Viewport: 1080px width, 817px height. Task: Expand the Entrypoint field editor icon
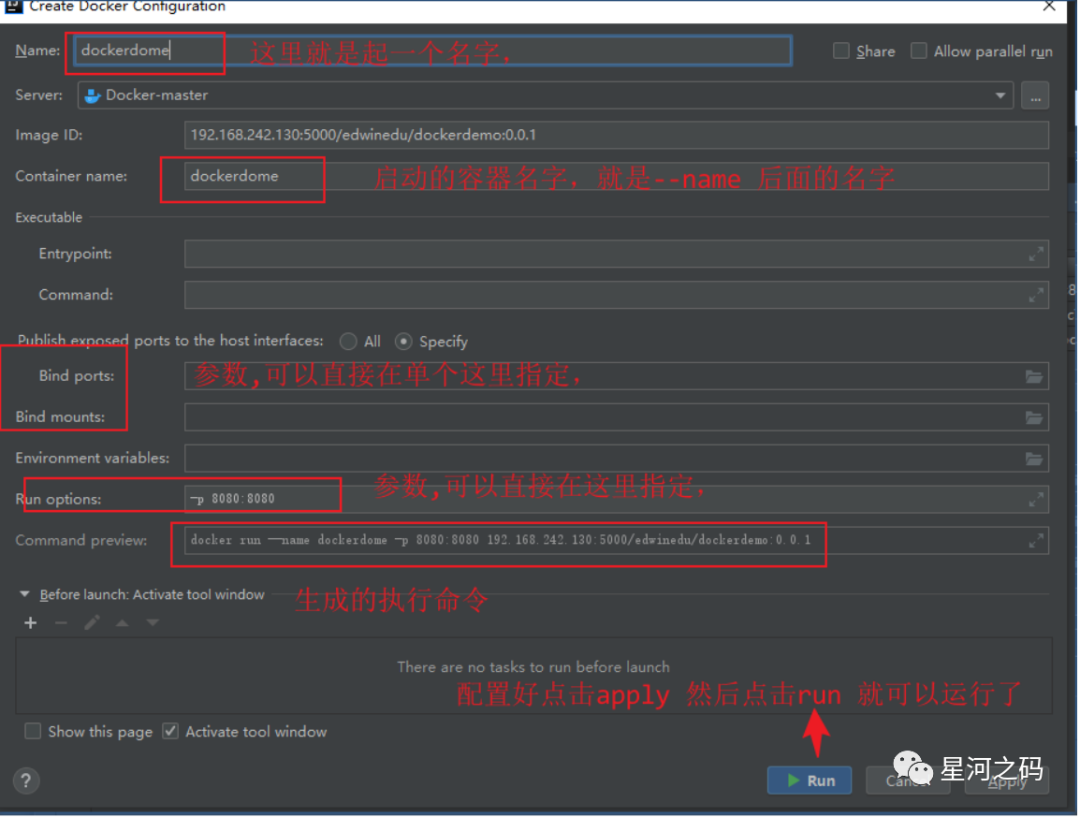point(1035,254)
